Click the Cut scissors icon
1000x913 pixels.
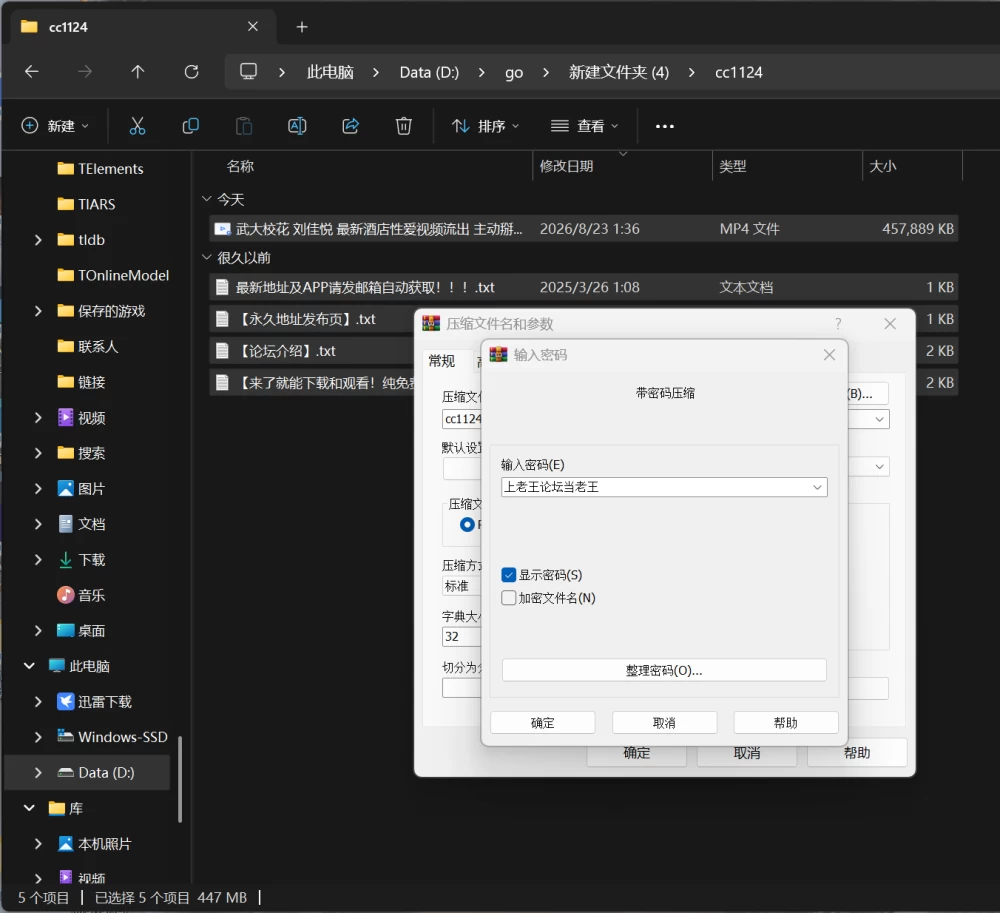pyautogui.click(x=137, y=126)
